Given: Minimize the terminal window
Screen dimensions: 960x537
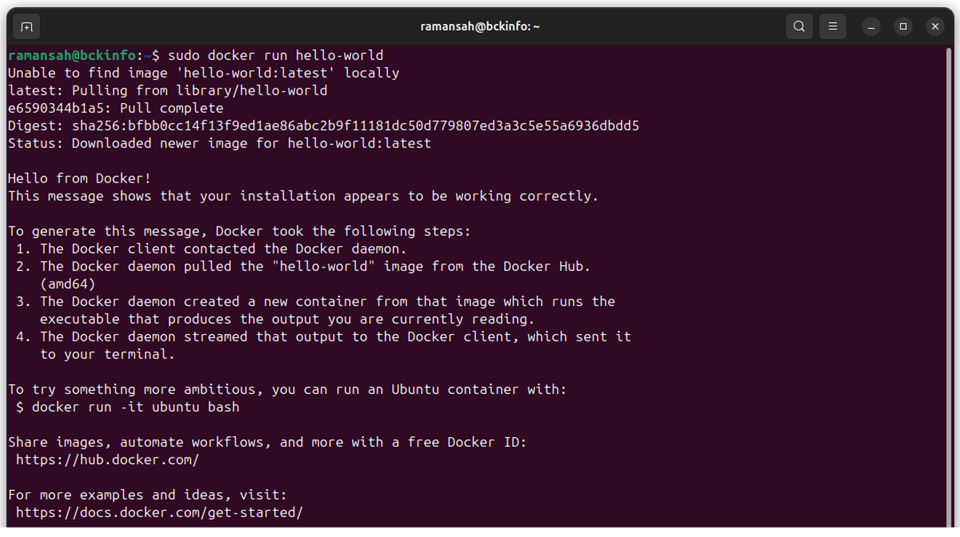Looking at the screenshot, I should [871, 26].
